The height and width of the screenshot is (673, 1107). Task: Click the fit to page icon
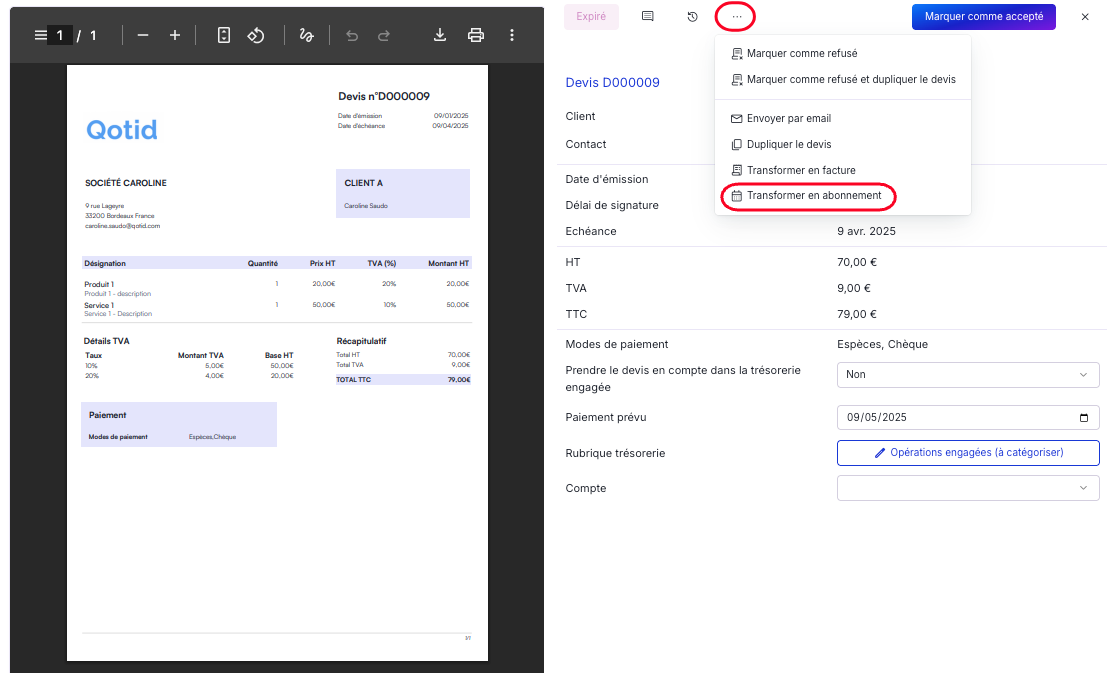pos(224,35)
